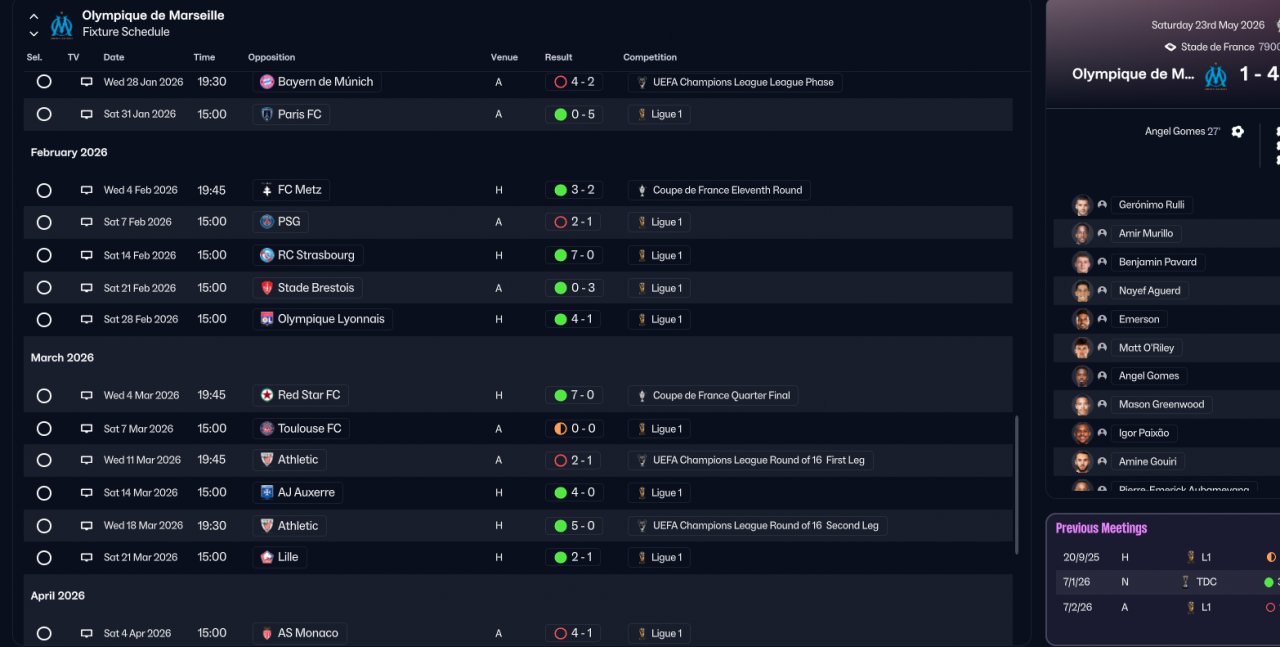Open UEFA Champions League Round of 16 First Leg
This screenshot has height=647, width=1280.
pos(751,460)
